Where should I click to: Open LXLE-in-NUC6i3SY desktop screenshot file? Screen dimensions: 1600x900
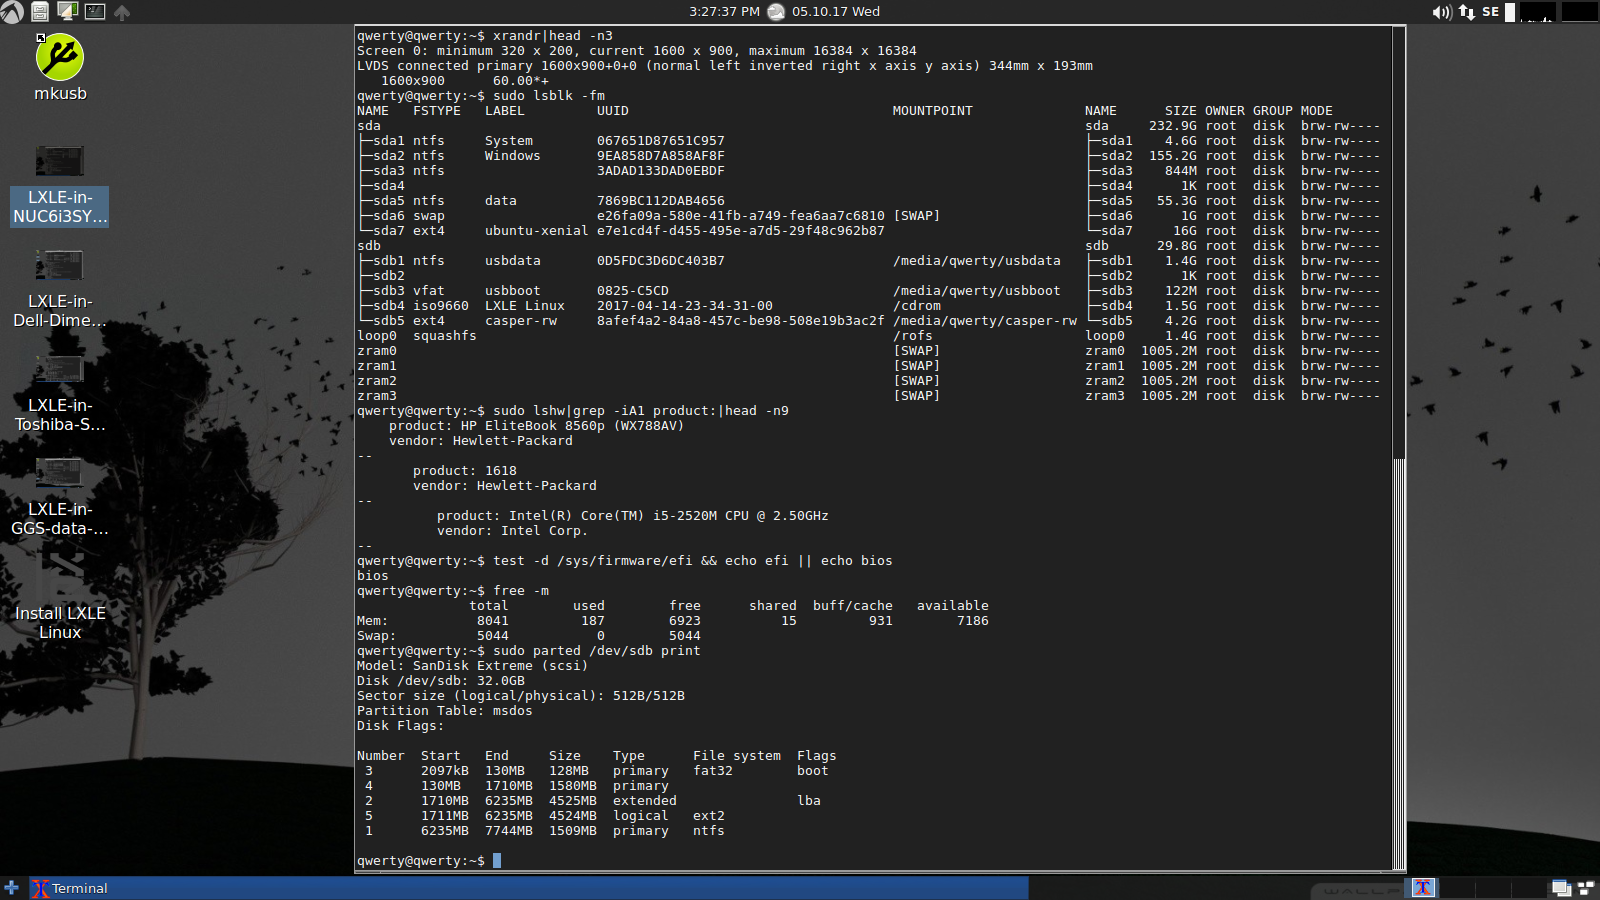tap(60, 186)
